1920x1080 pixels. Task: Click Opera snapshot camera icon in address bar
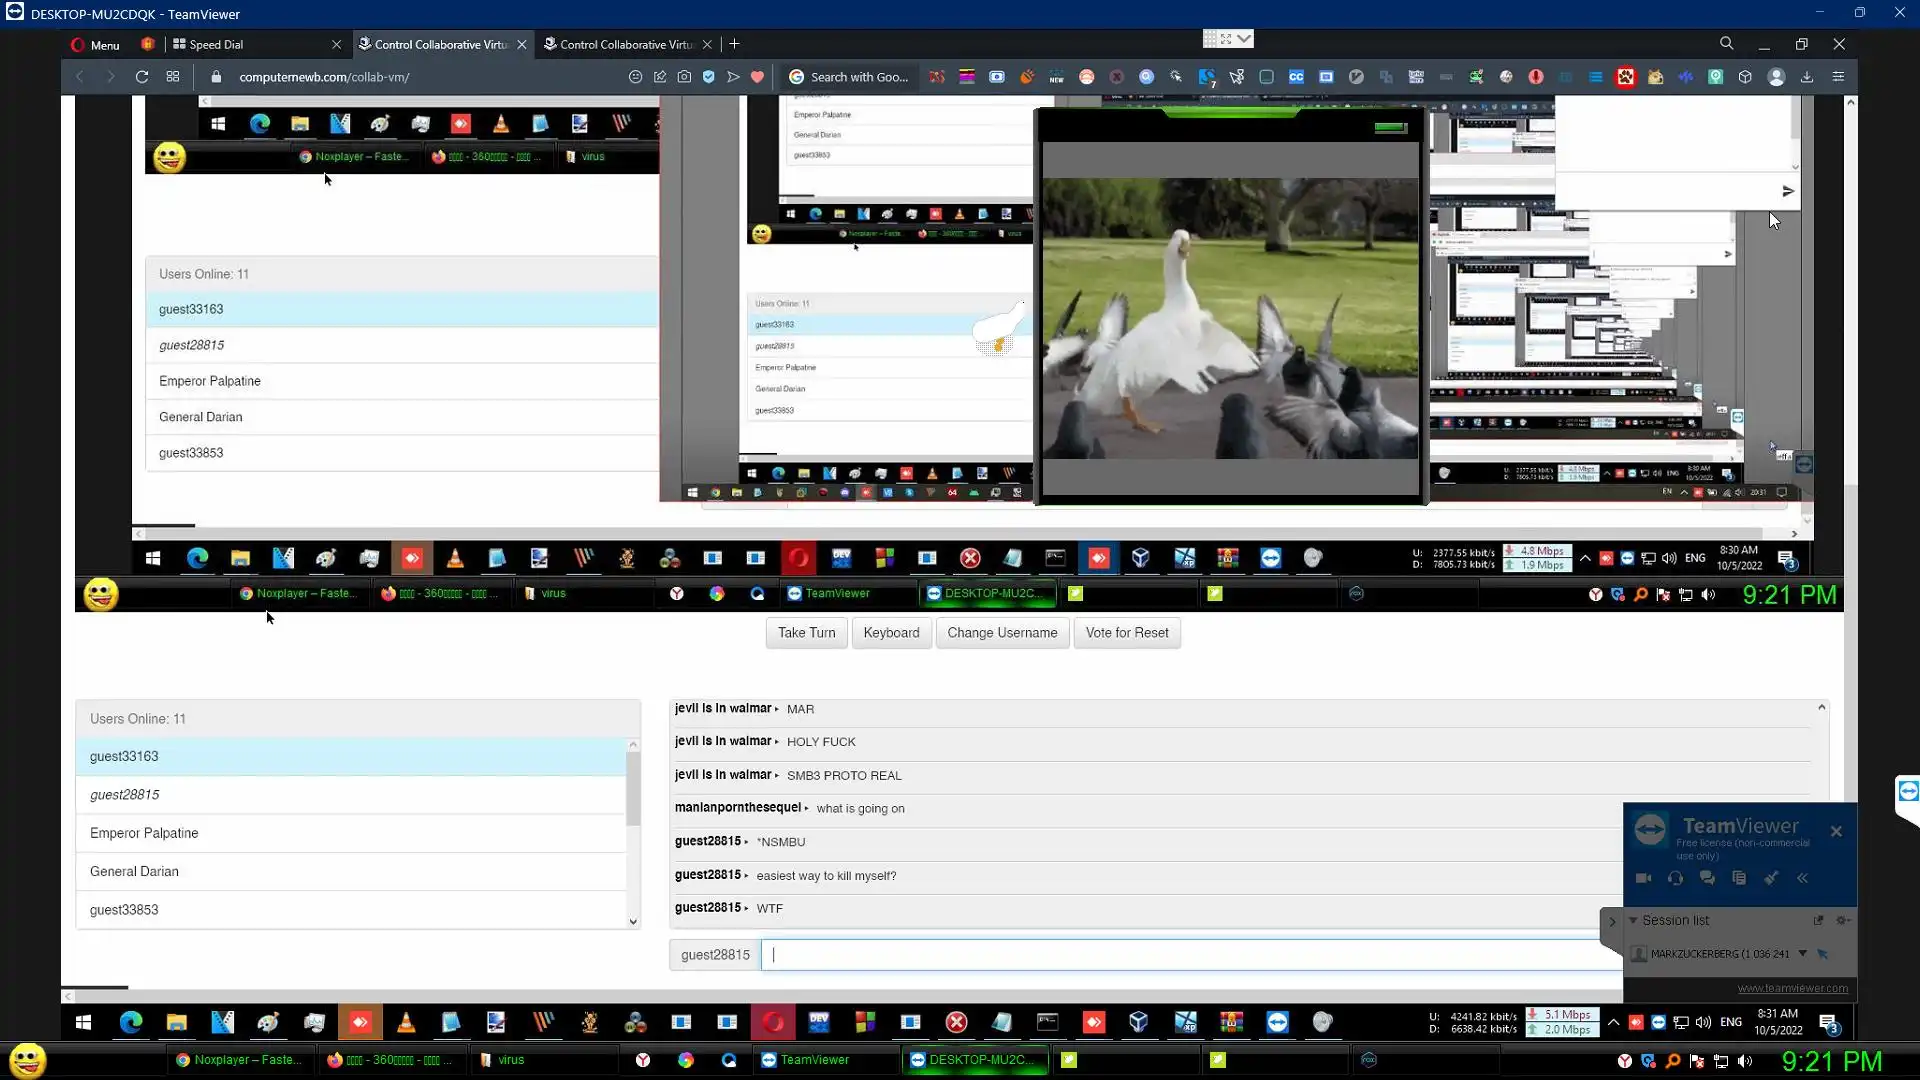click(684, 77)
